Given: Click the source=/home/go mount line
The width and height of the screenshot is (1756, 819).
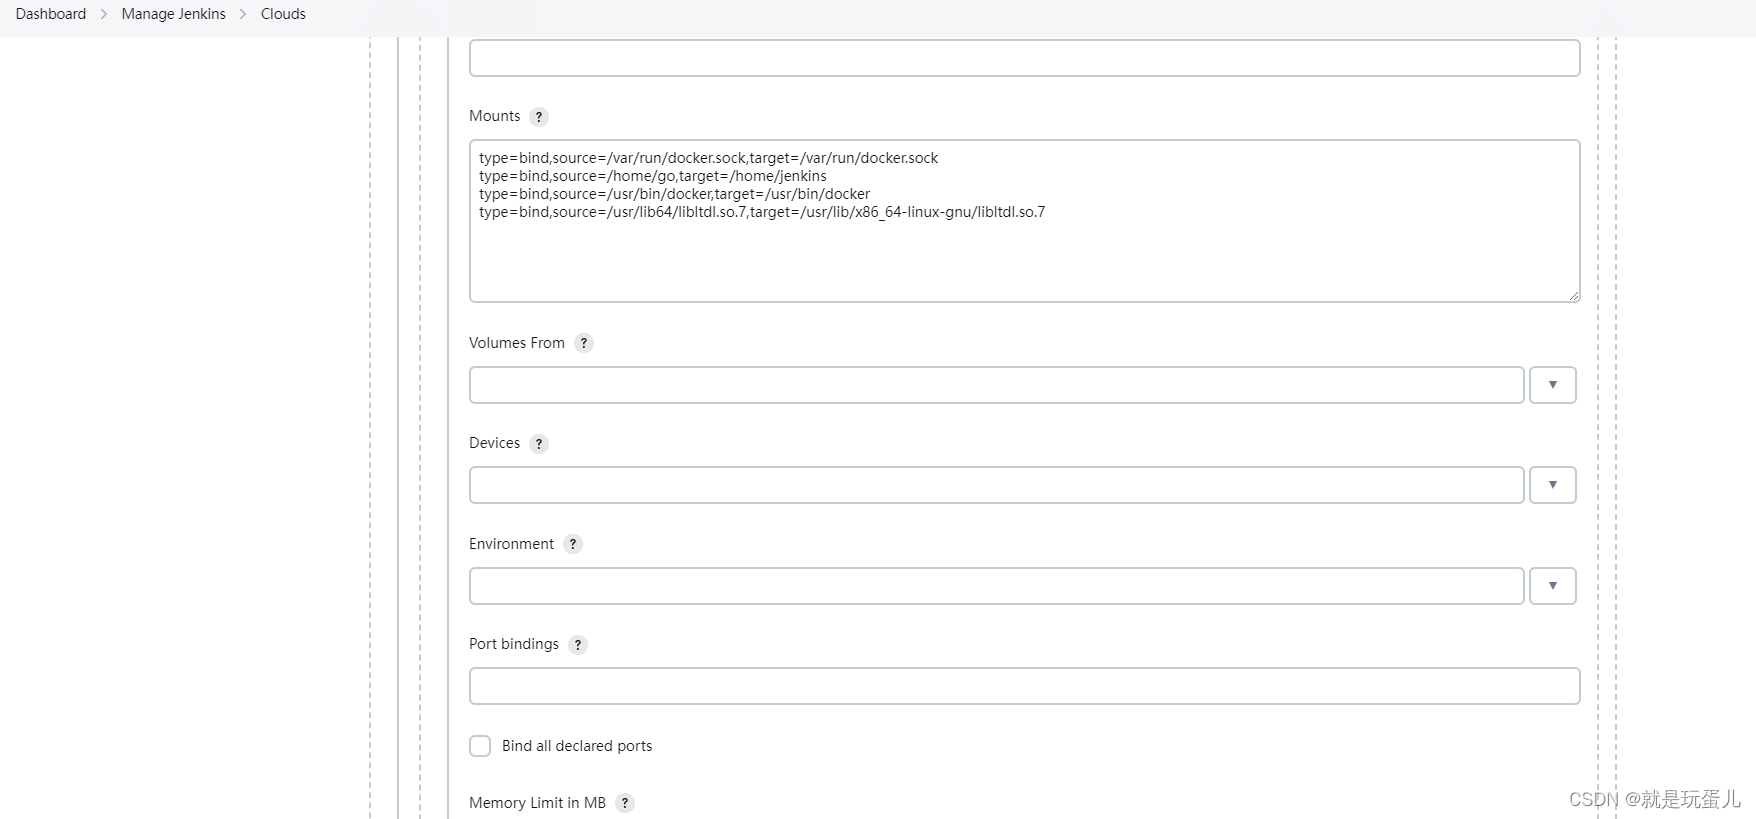Looking at the screenshot, I should tap(652, 176).
